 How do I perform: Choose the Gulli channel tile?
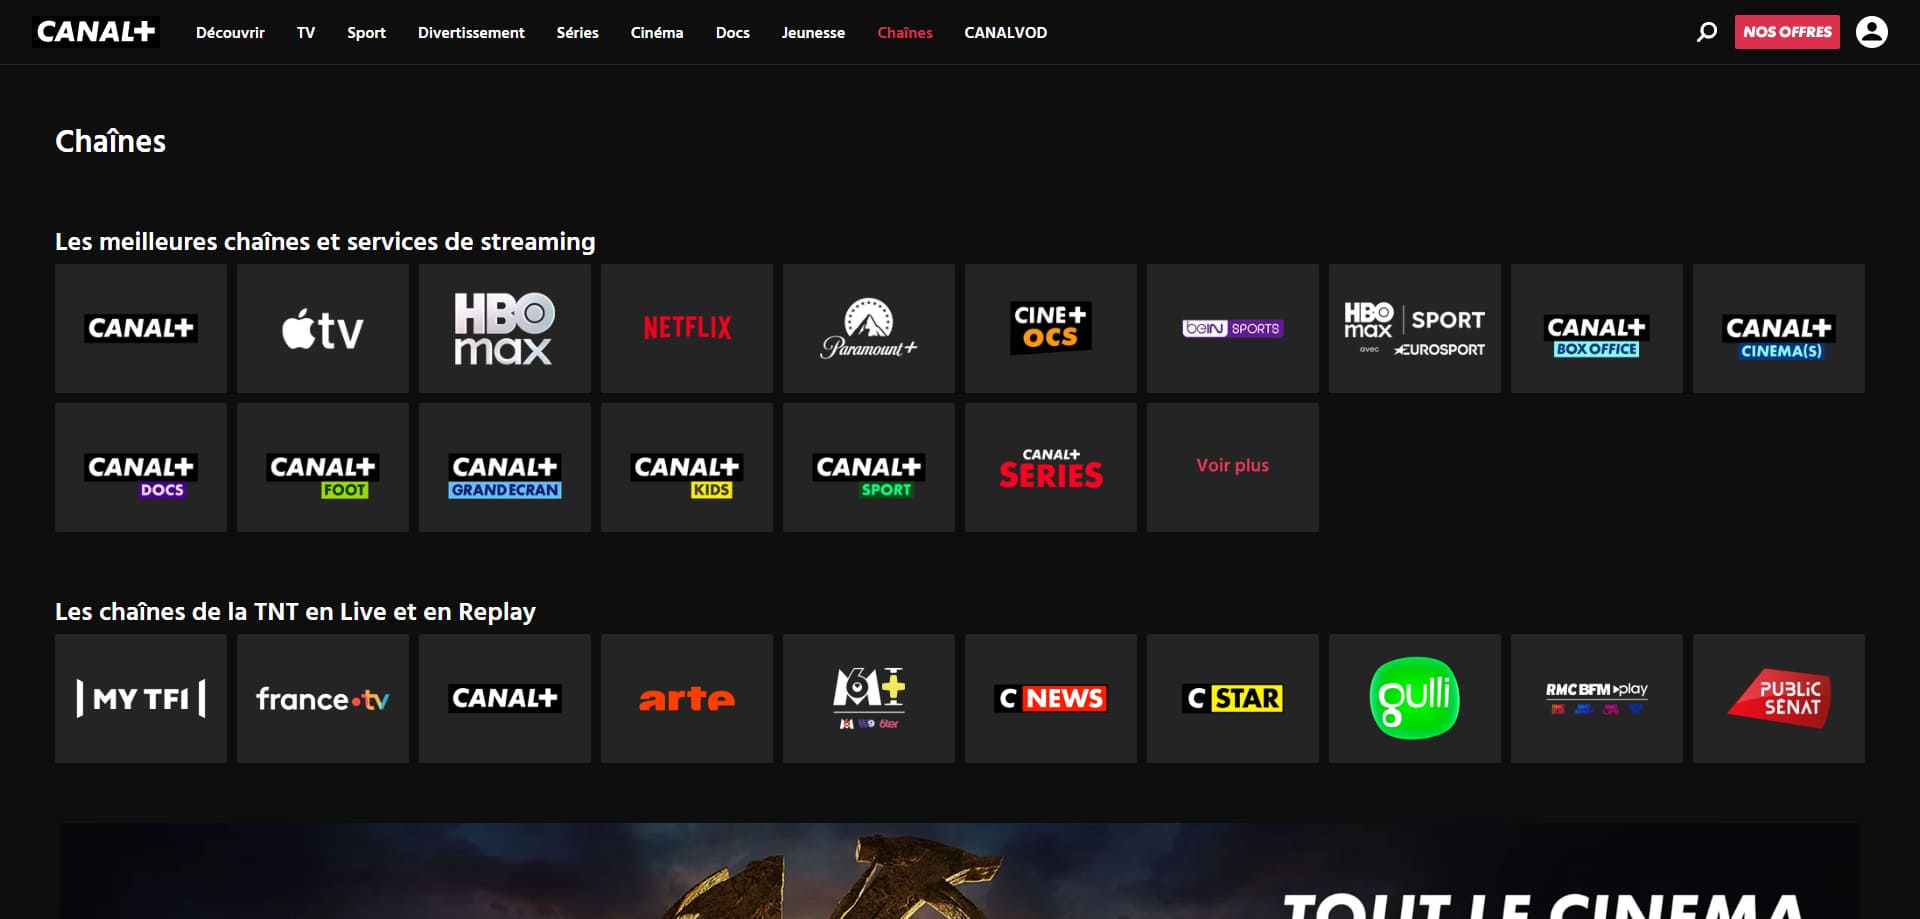click(x=1415, y=698)
